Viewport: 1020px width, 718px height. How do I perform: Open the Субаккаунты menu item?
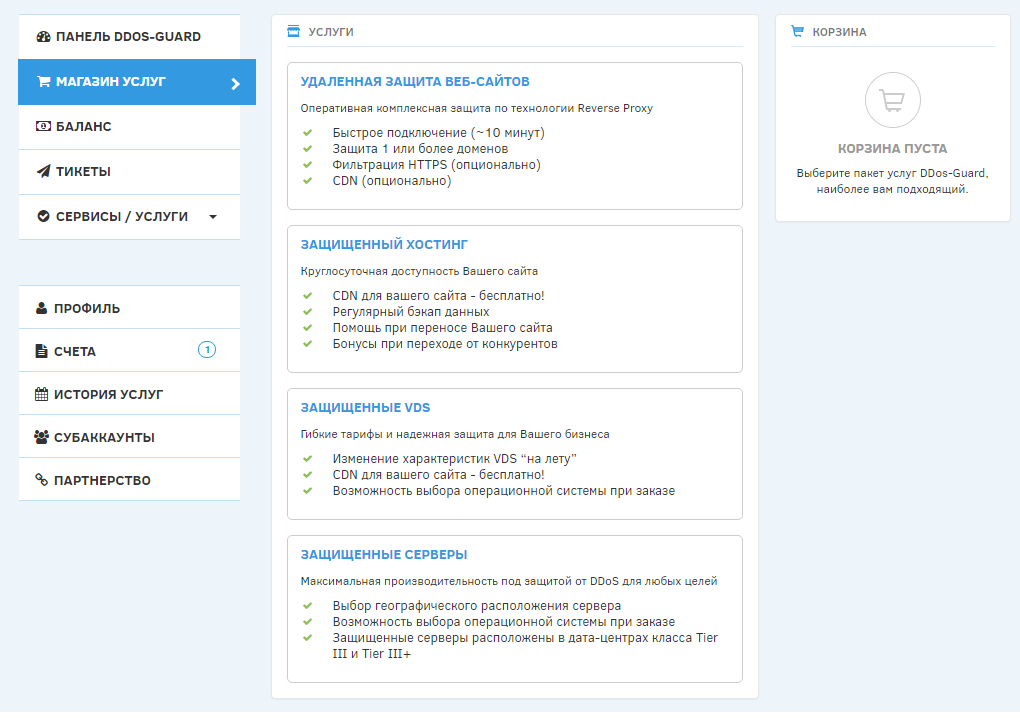coord(129,436)
